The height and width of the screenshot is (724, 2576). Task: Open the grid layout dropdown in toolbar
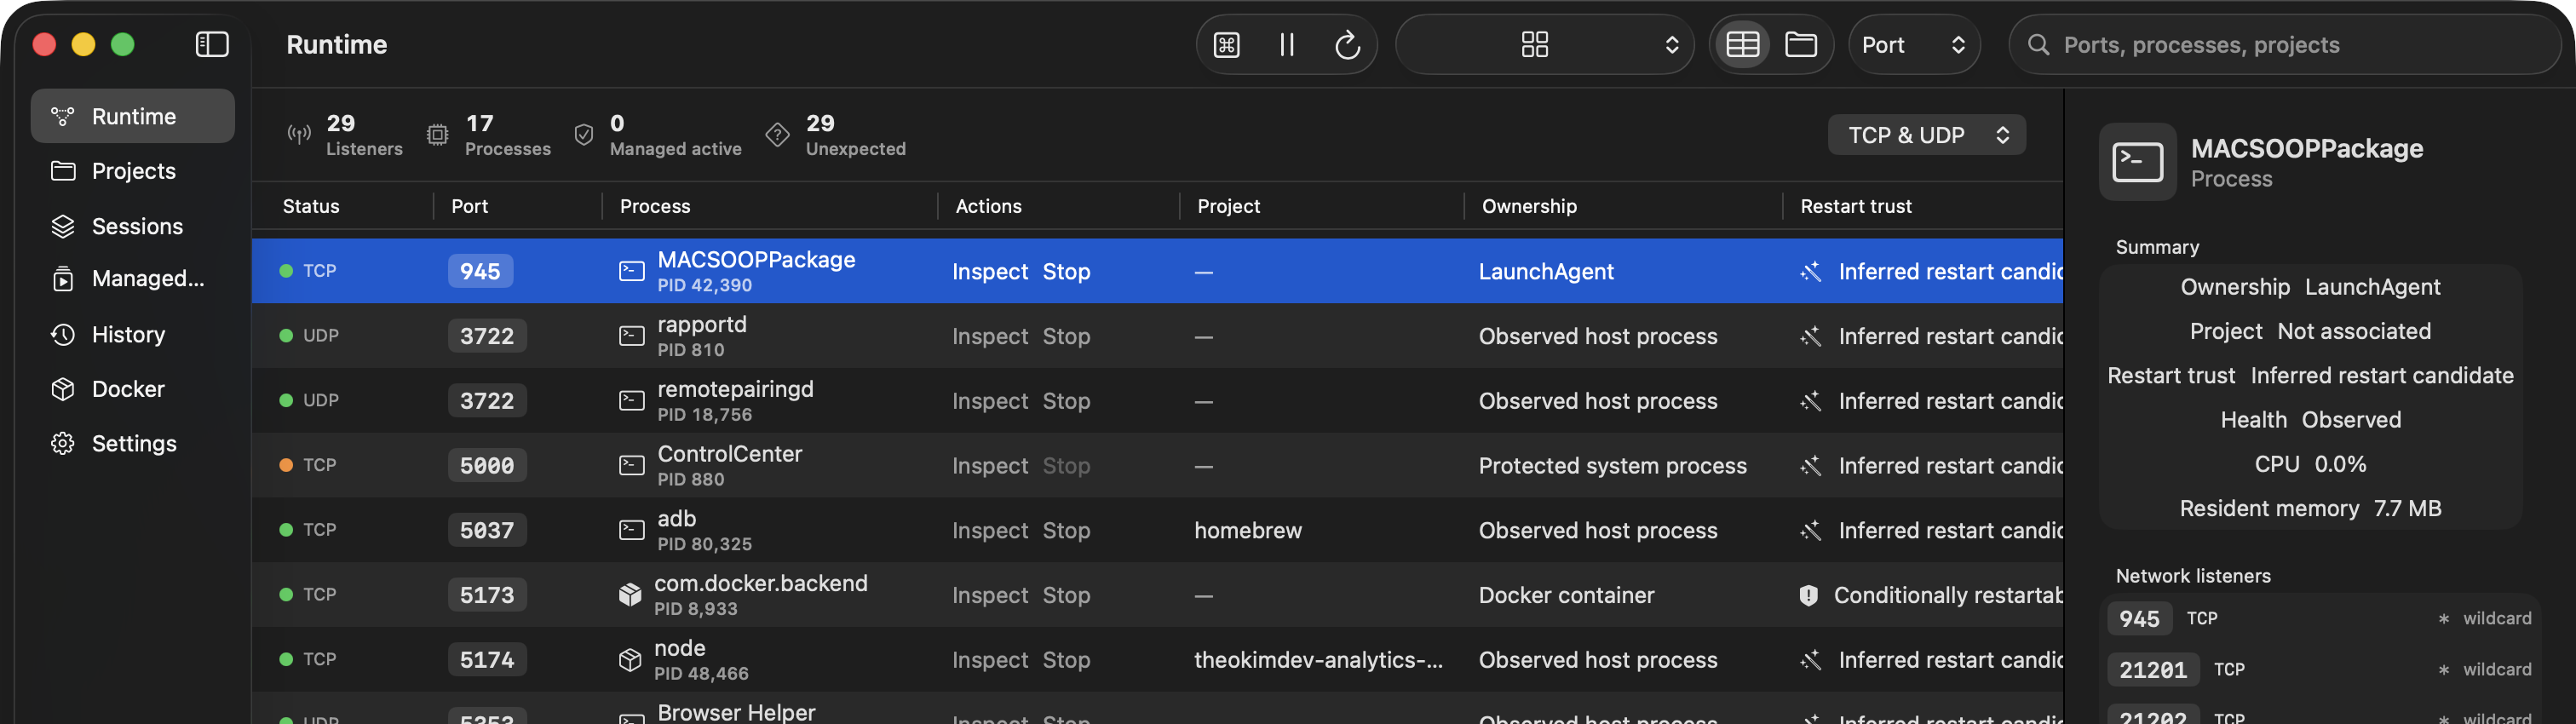click(1544, 45)
